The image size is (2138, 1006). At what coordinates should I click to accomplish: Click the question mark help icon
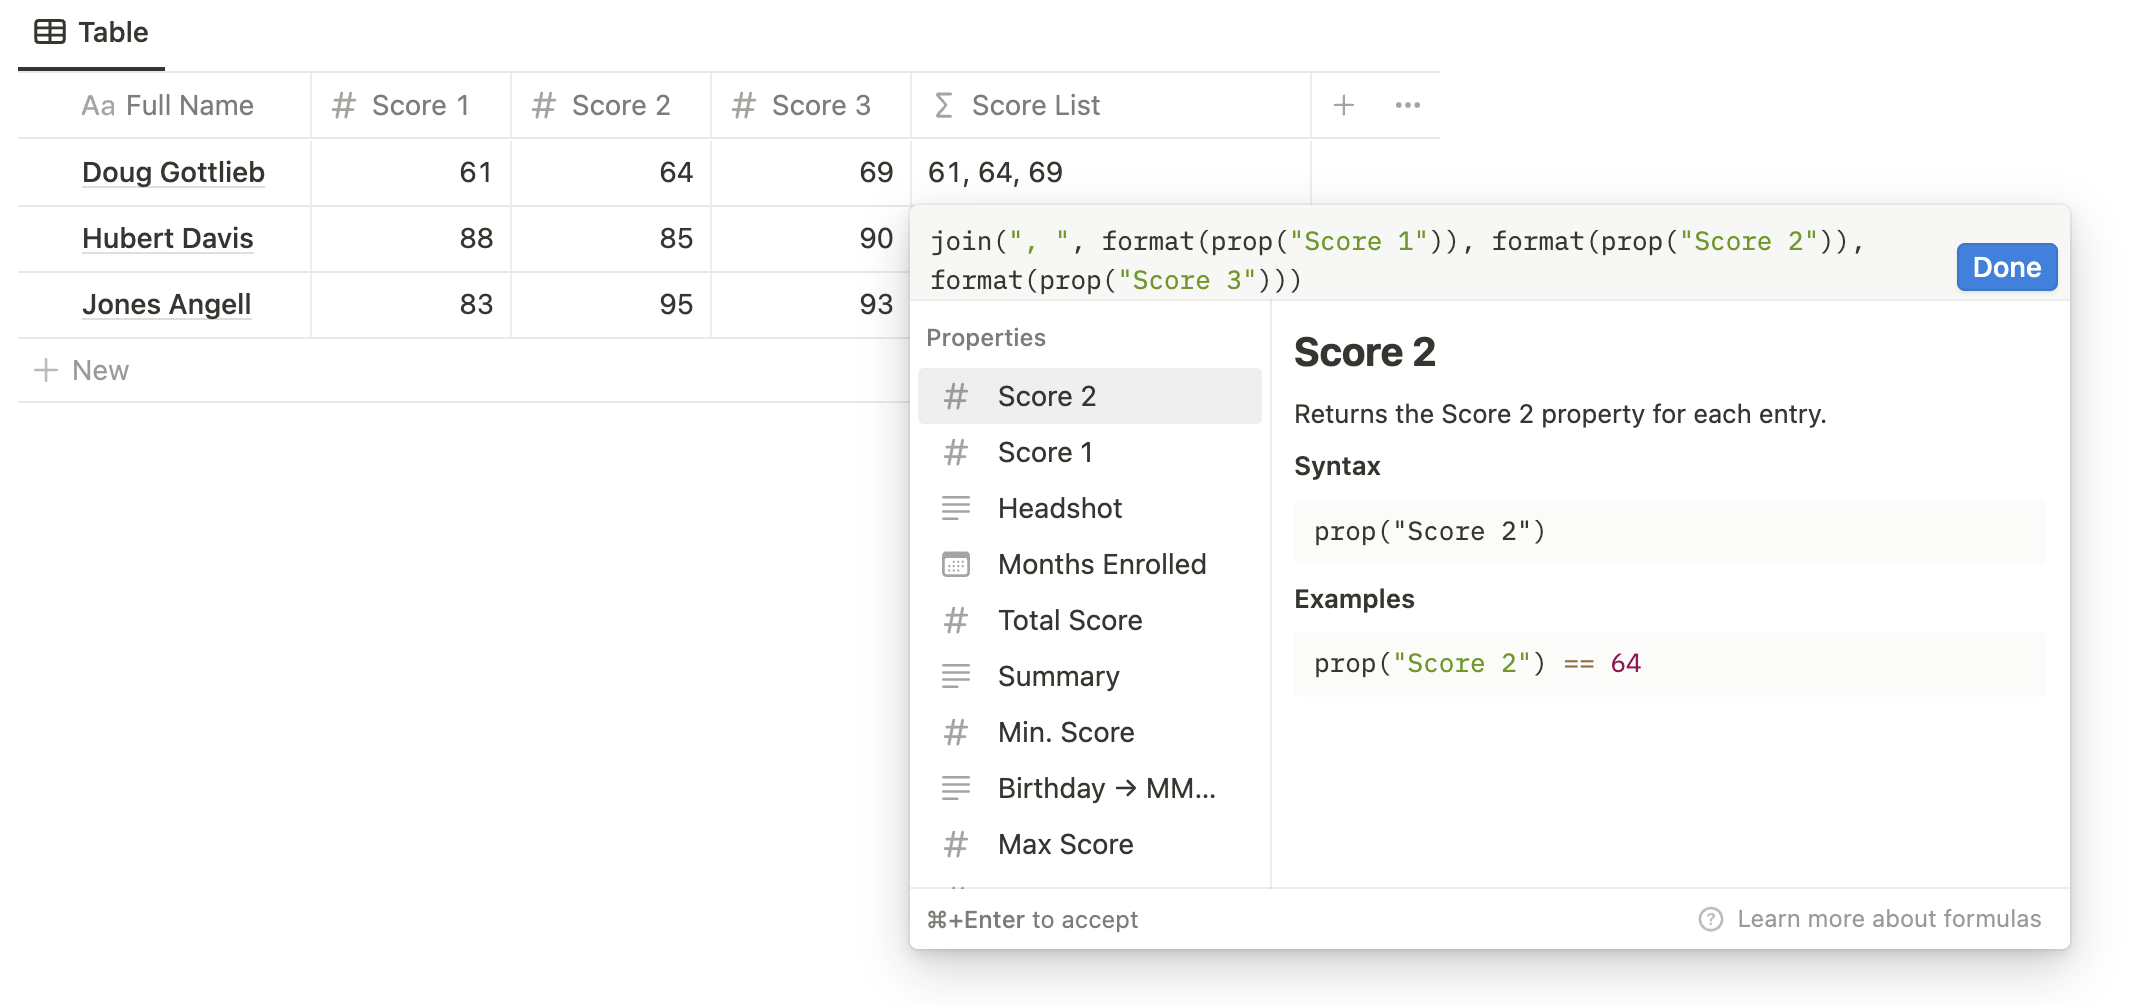coord(1711,918)
